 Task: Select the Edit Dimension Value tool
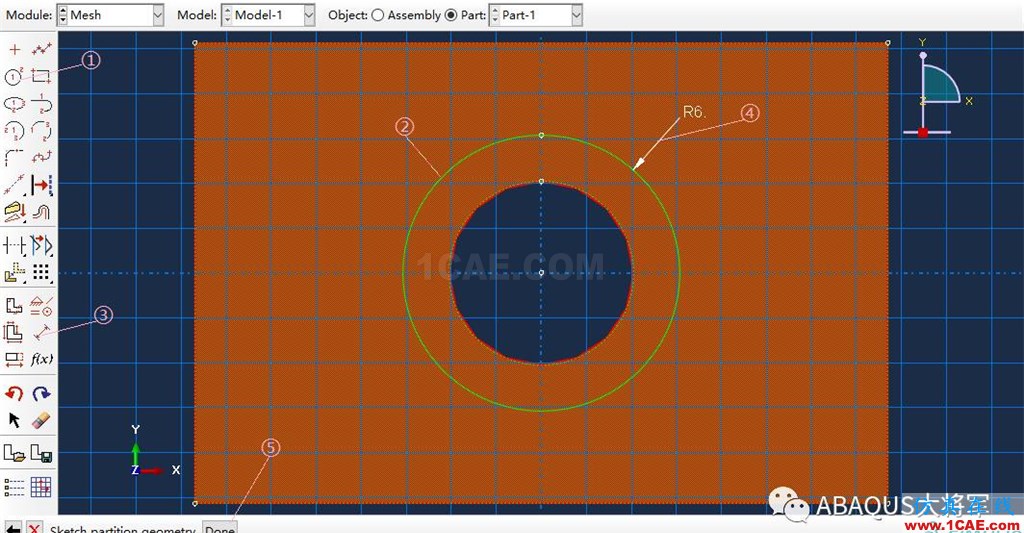click(x=14, y=359)
